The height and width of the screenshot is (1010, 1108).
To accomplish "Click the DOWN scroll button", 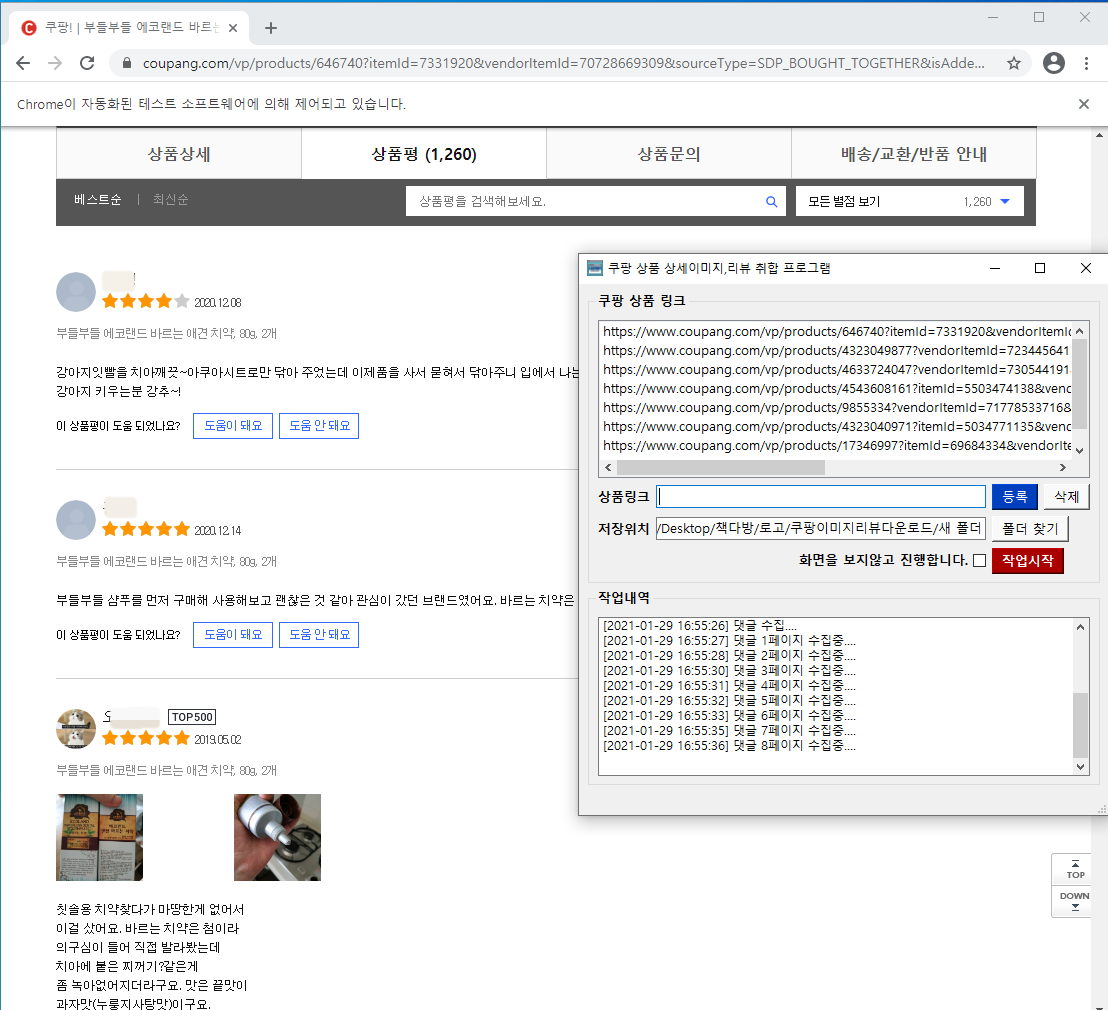I will [x=1075, y=901].
